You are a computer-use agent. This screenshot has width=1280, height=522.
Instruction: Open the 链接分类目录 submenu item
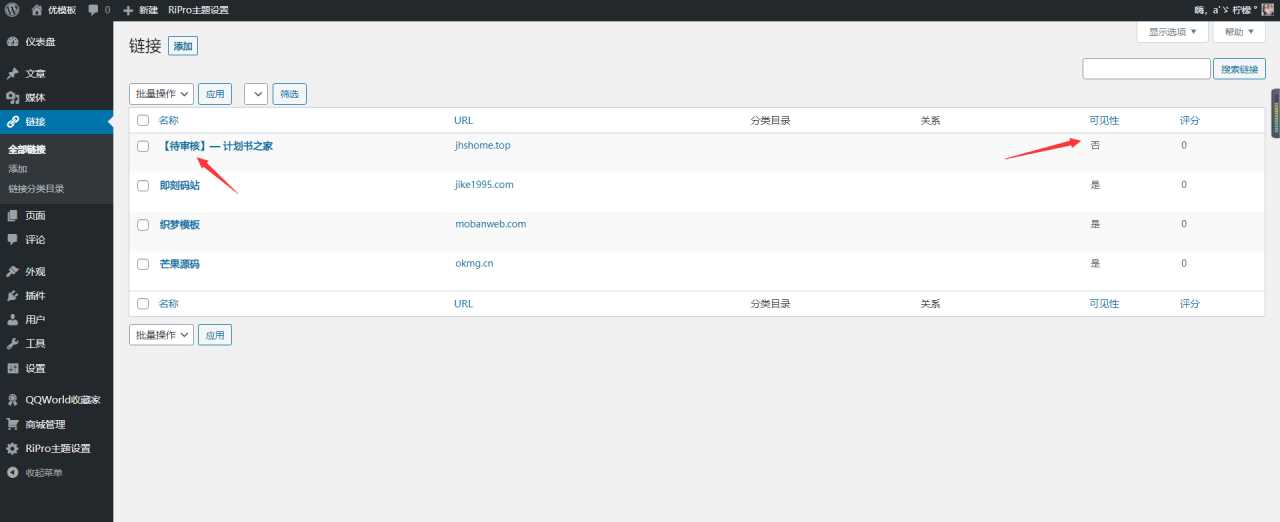click(36, 188)
